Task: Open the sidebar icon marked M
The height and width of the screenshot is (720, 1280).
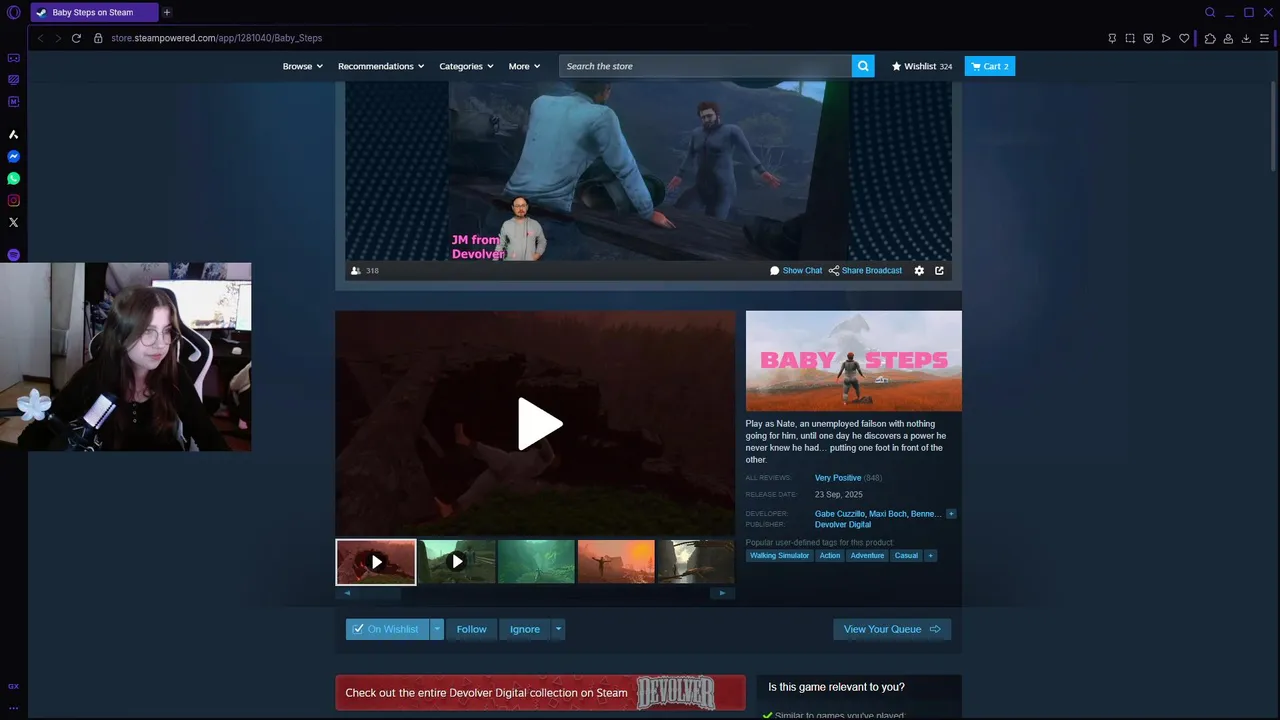Action: (13, 101)
